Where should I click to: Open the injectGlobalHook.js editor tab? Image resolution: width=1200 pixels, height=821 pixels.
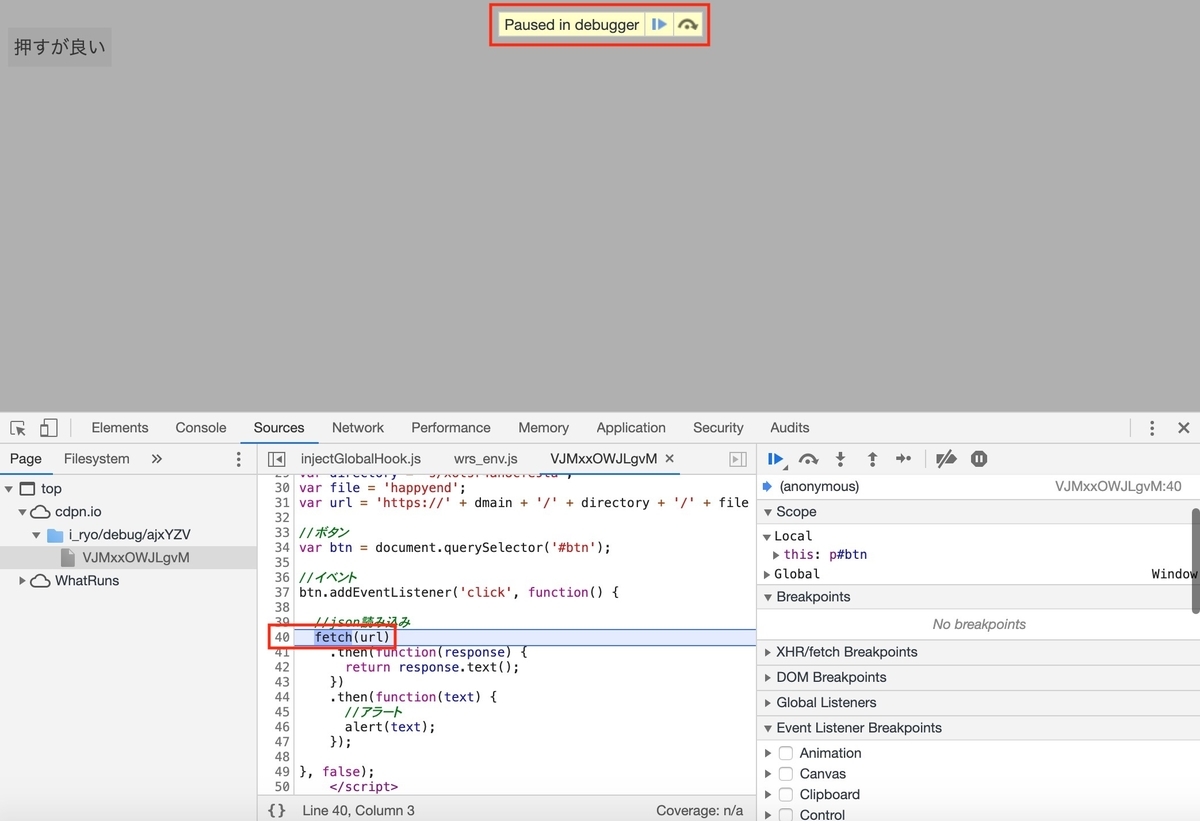361,459
